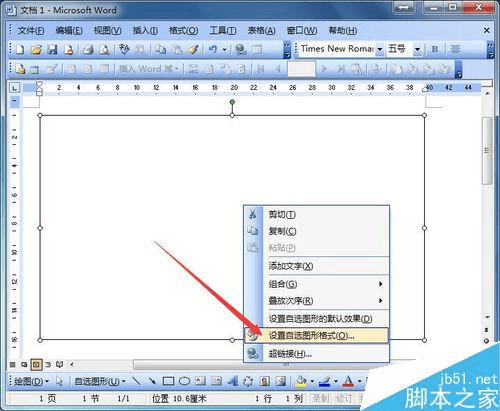Image resolution: width=500 pixels, height=411 pixels.
Task: Insert WordArt from drawing toolbar
Action: [x=232, y=381]
